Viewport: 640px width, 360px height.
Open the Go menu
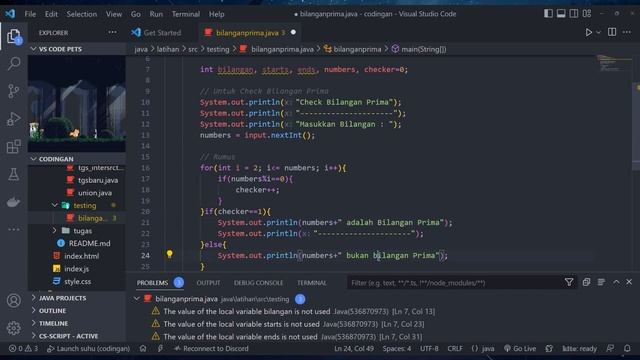tap(136, 14)
